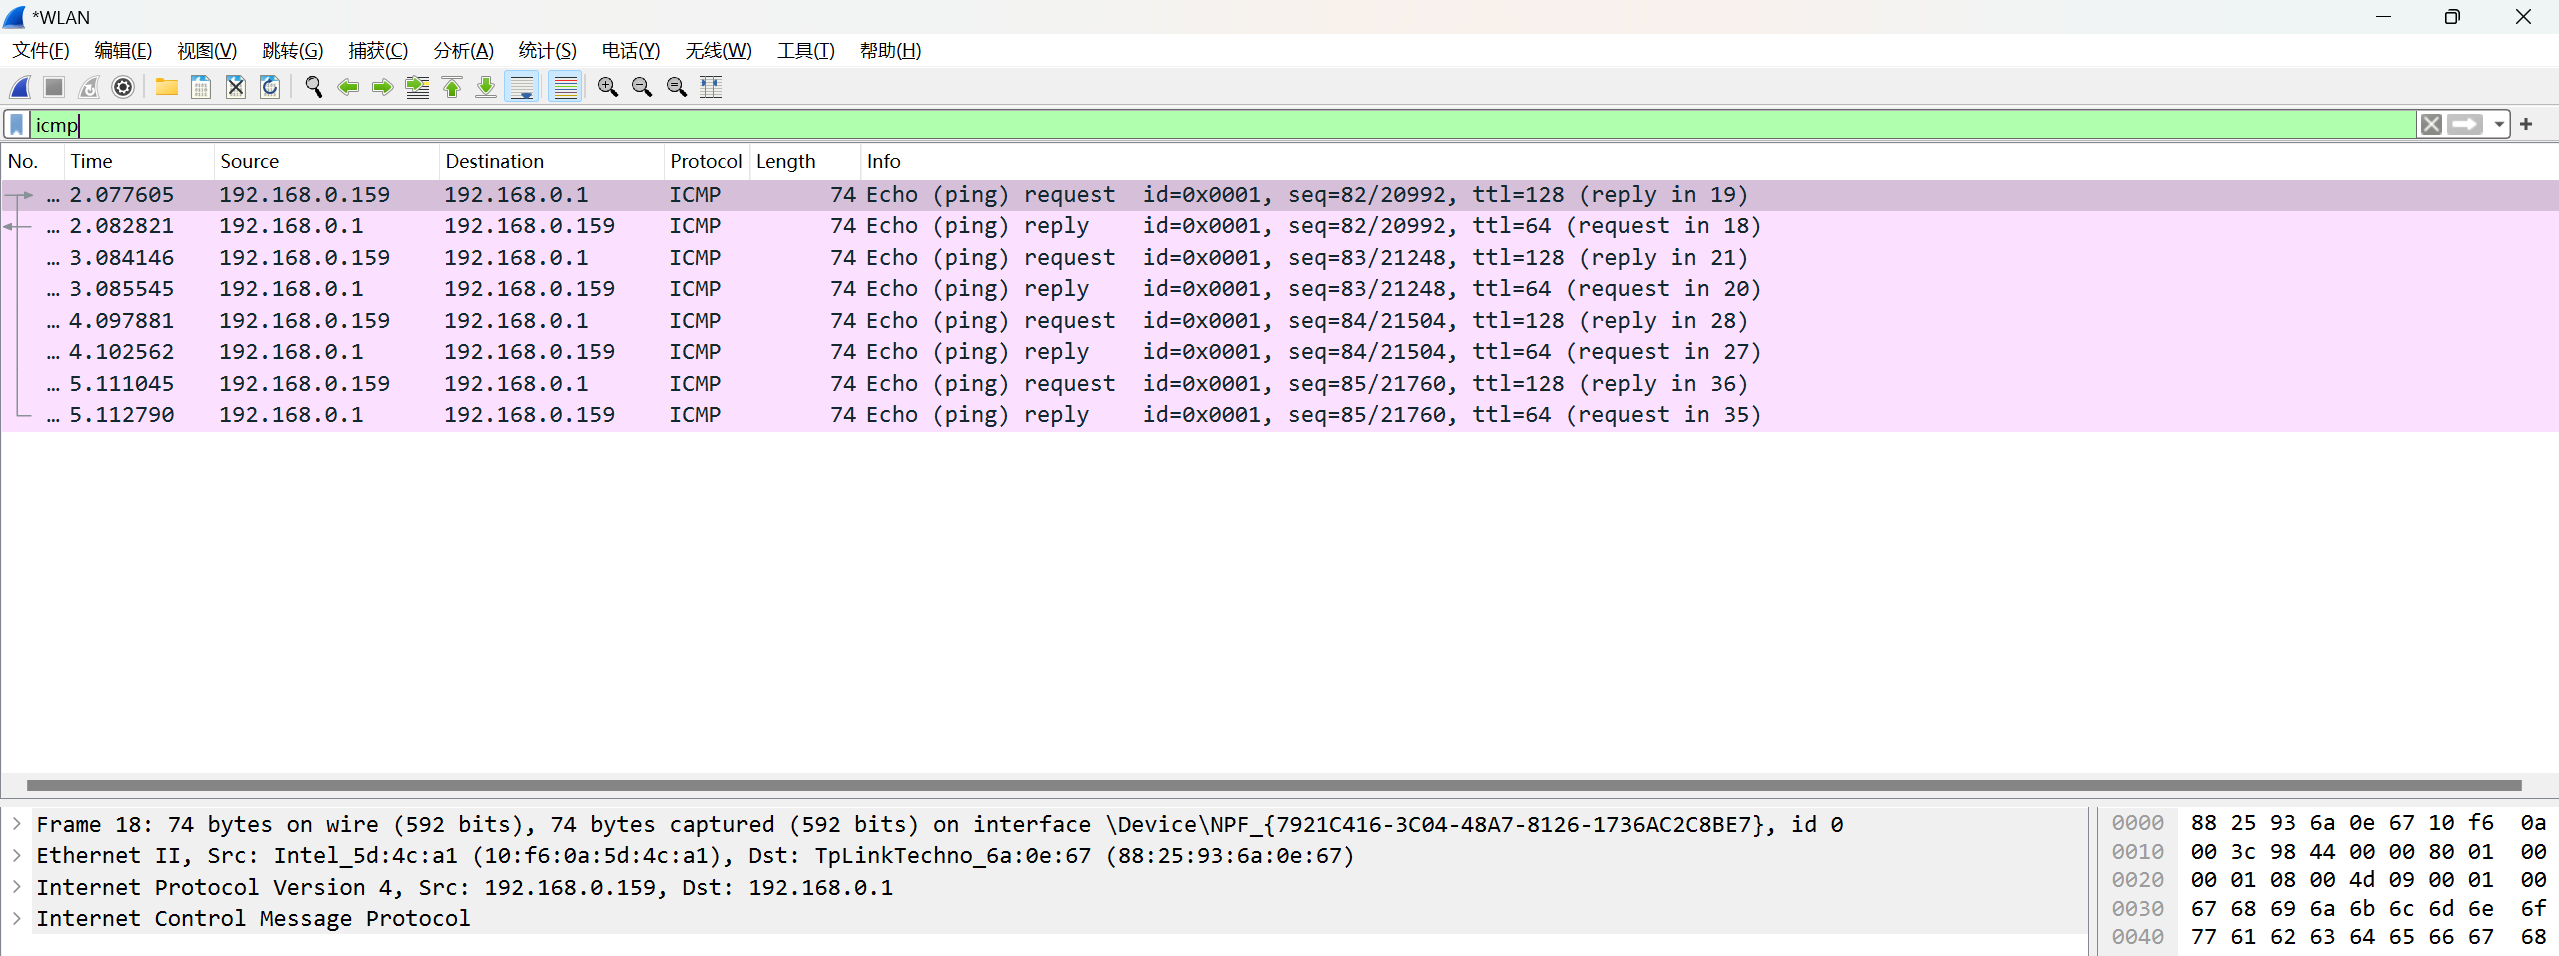Screen dimensions: 2559x956
Task: Select the request packet at time 4.097881
Action: 1279,321
